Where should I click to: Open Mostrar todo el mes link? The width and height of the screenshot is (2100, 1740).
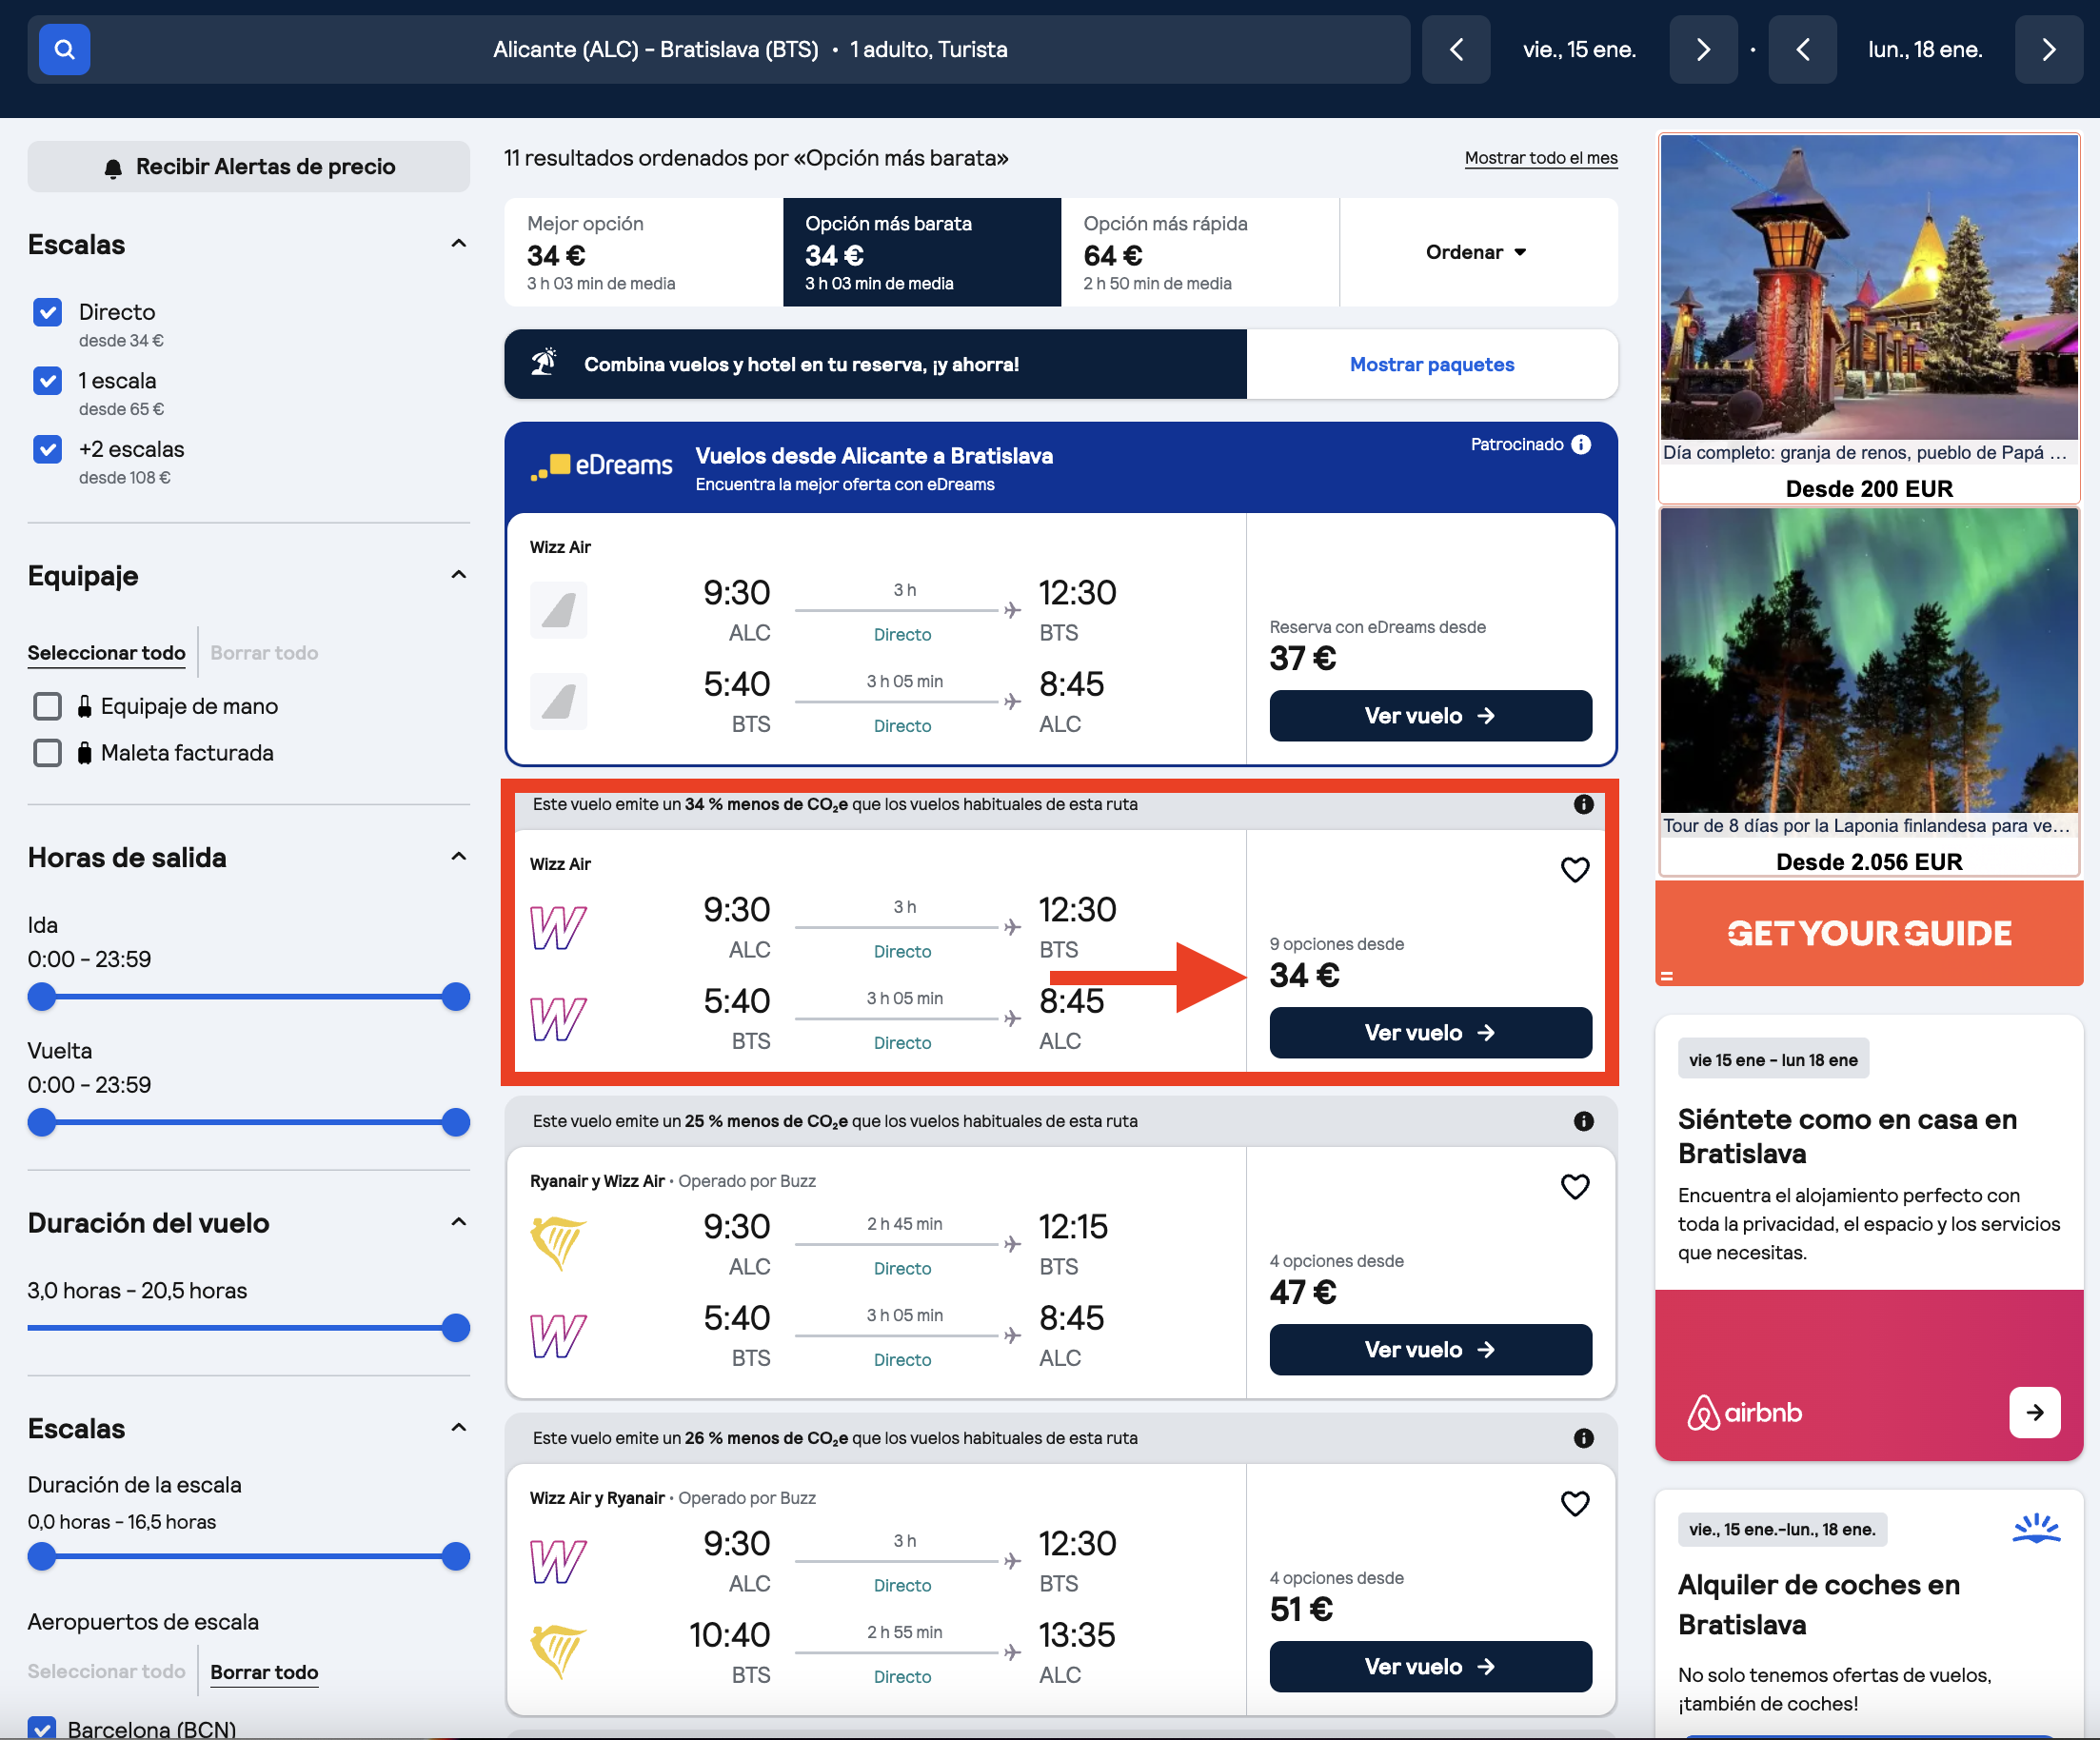1541,158
